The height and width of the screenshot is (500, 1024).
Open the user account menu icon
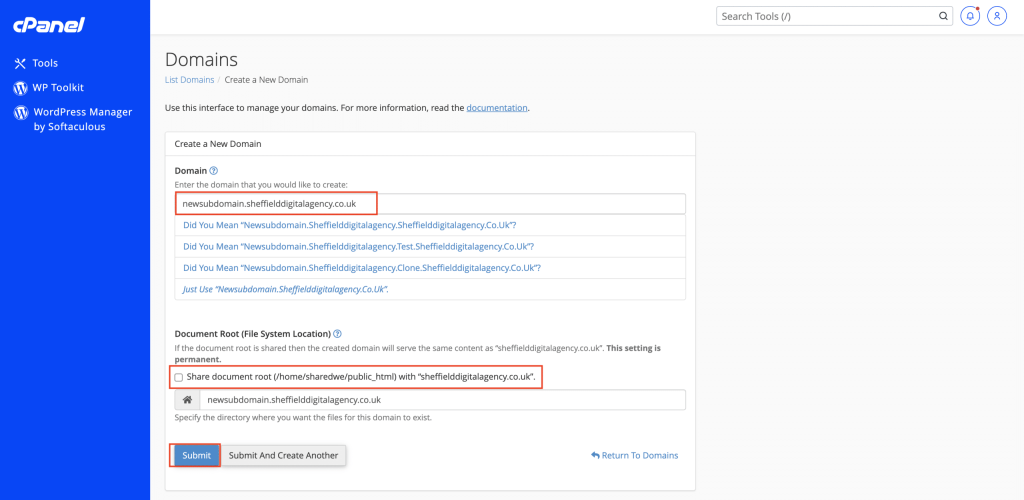pyautogui.click(x=997, y=16)
